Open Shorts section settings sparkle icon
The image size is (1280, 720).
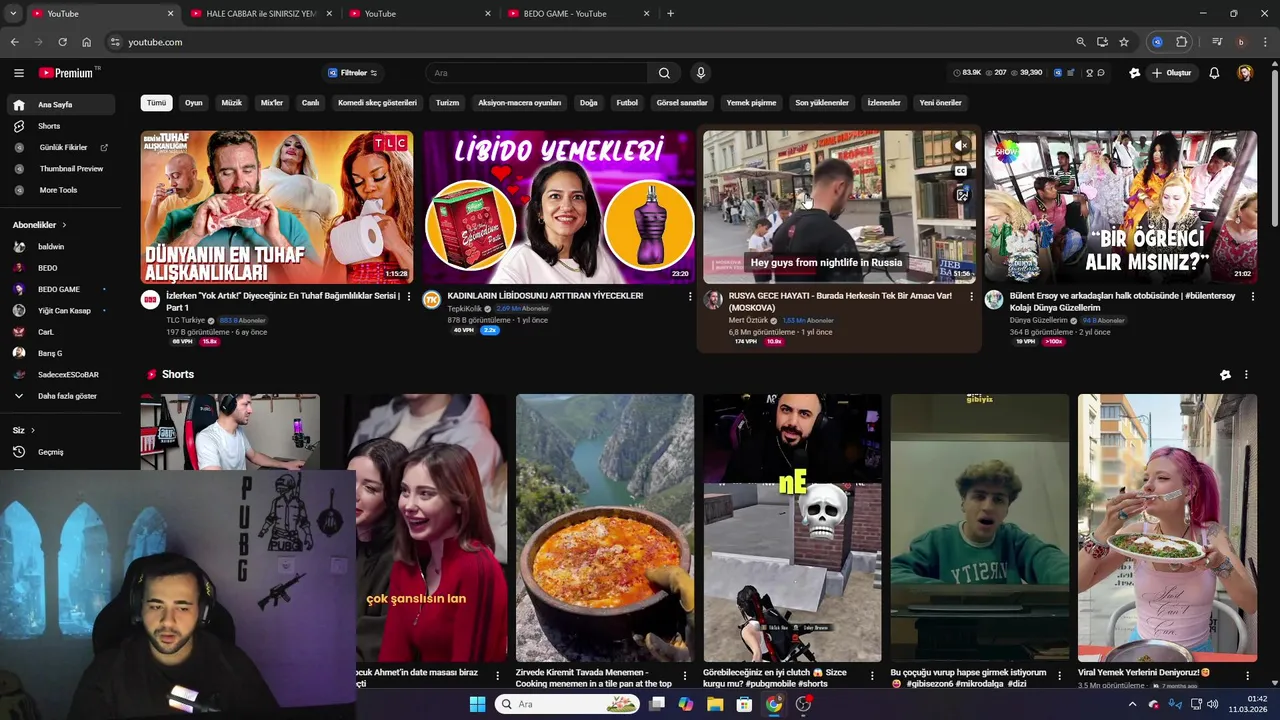click(1225, 375)
